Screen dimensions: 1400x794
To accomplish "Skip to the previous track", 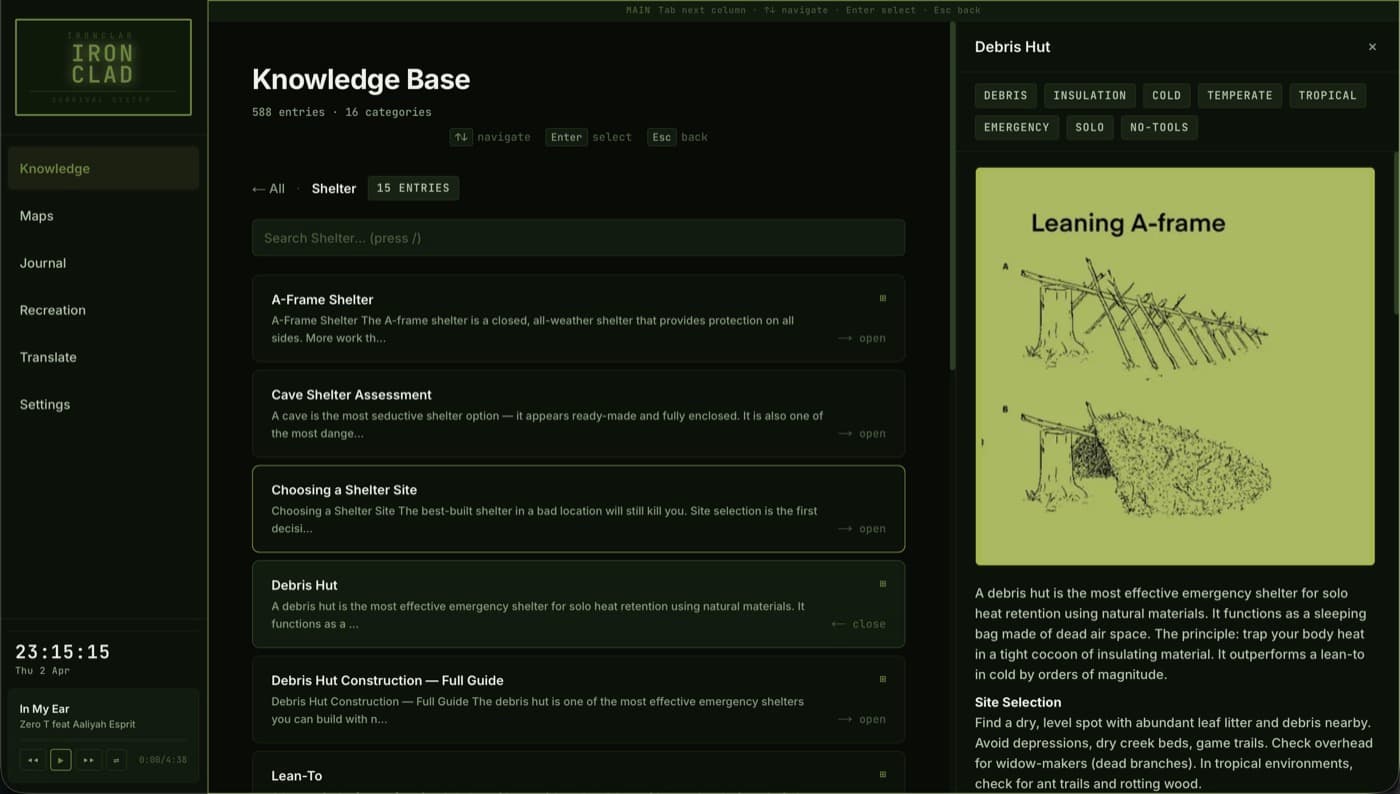I will 32,760.
